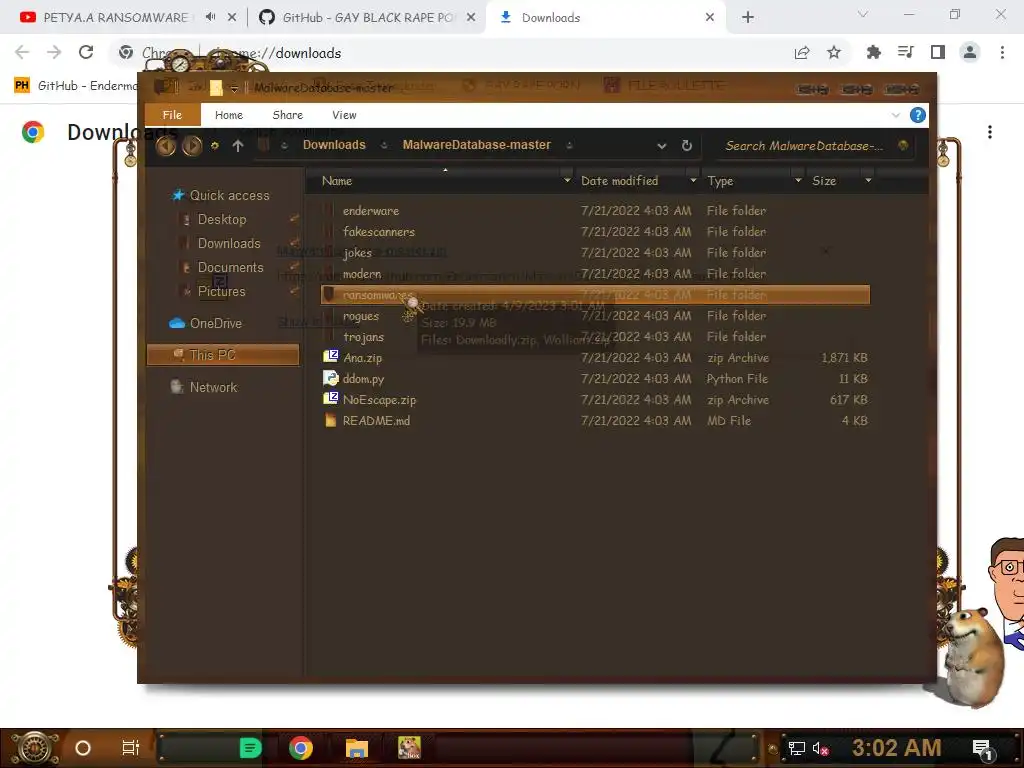Open the Type column filter dropdown
This screenshot has height=768, width=1024.
[x=797, y=181]
